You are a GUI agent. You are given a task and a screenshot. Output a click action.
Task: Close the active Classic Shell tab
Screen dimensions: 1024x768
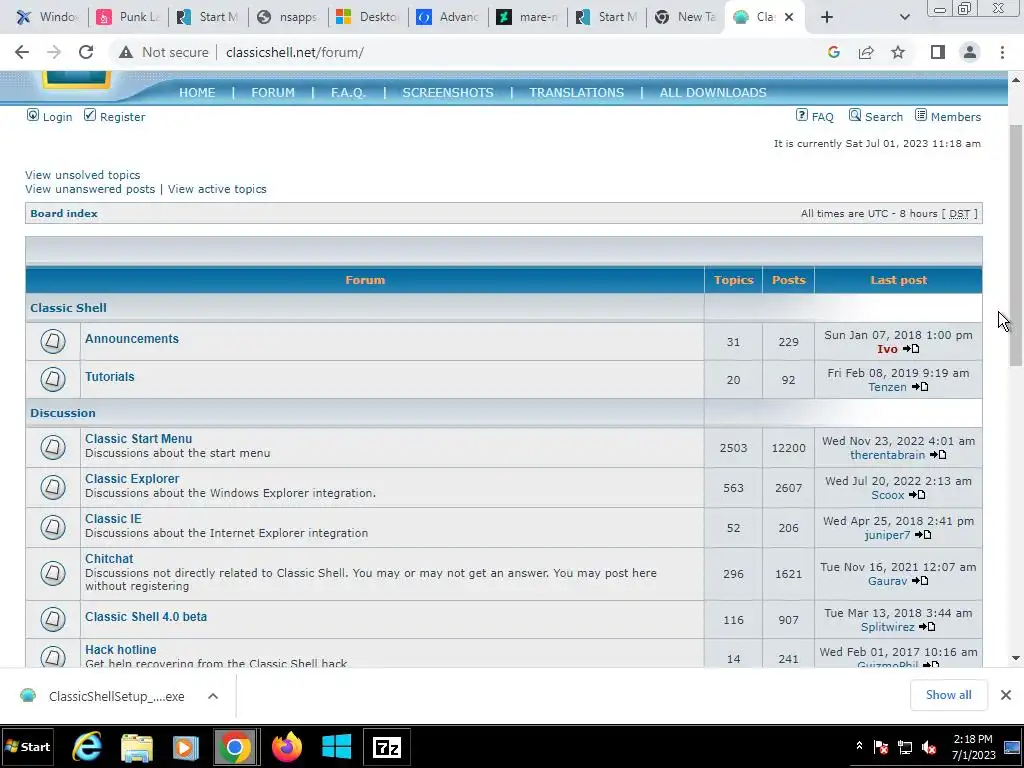[x=789, y=17]
